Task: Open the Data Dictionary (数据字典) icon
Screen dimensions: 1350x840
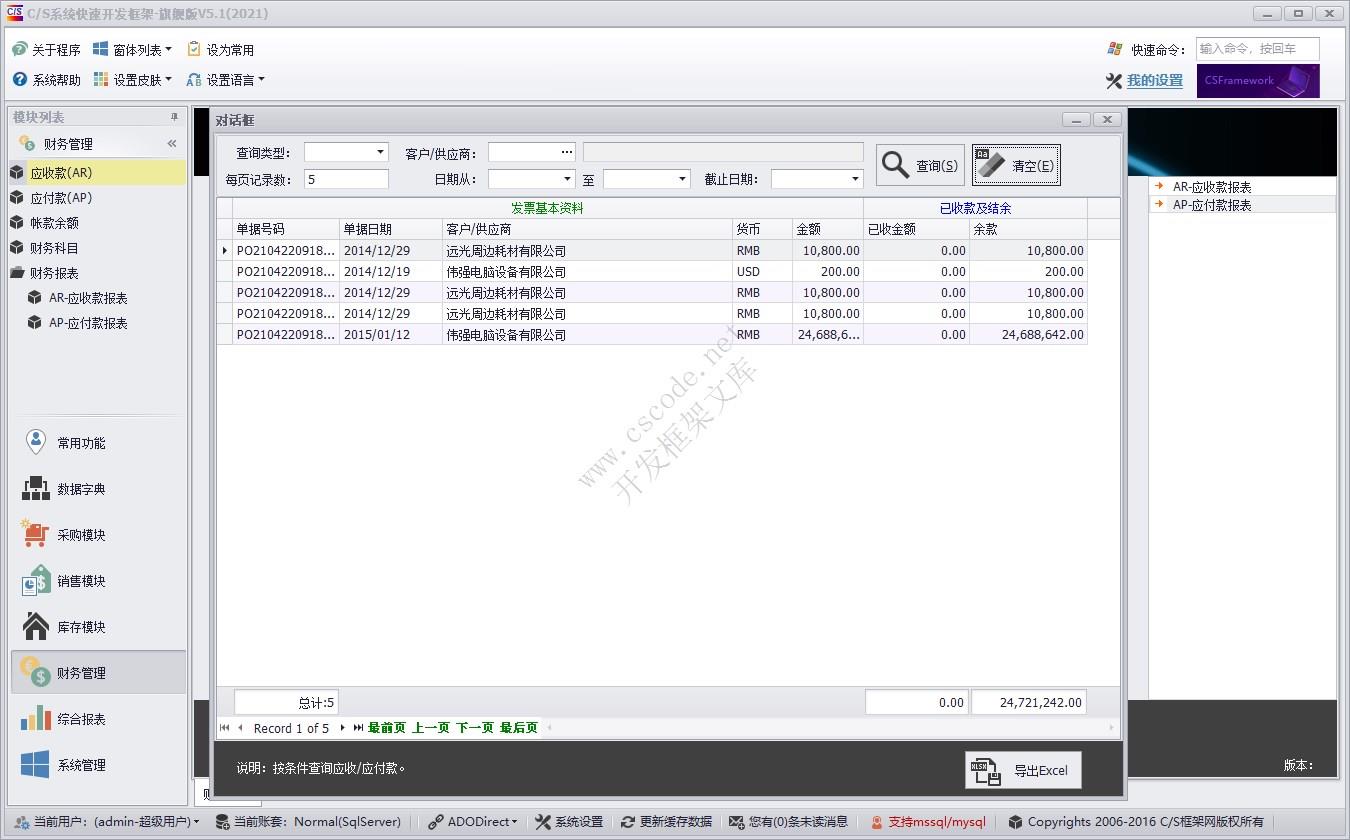Action: 36,489
